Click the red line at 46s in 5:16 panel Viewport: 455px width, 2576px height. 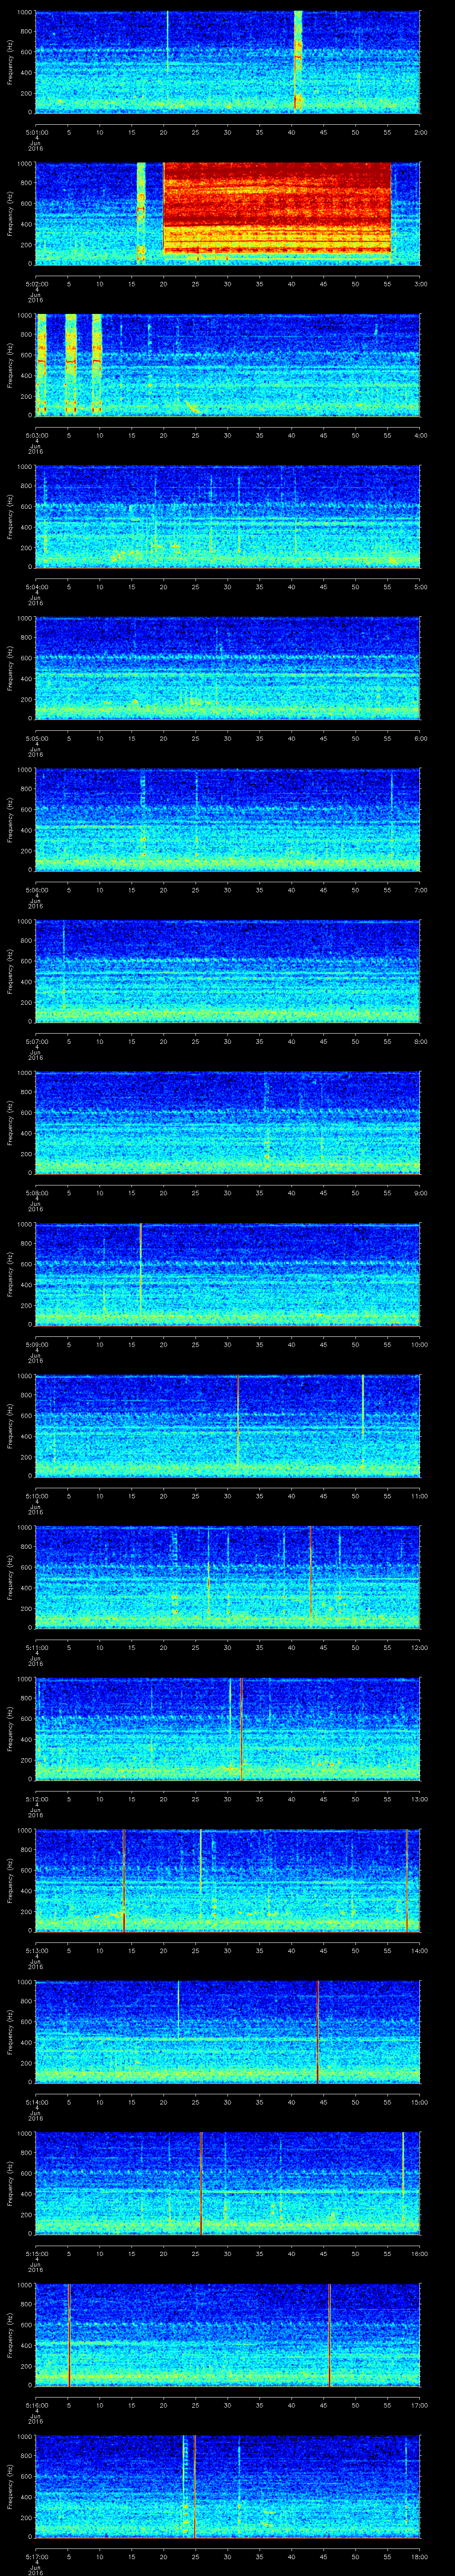(x=330, y=2335)
